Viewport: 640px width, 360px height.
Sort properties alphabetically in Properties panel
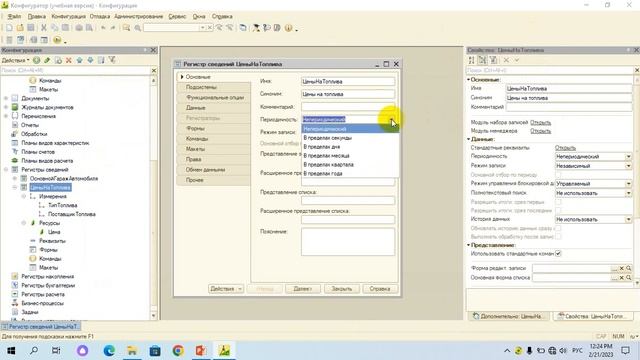tap(471, 60)
